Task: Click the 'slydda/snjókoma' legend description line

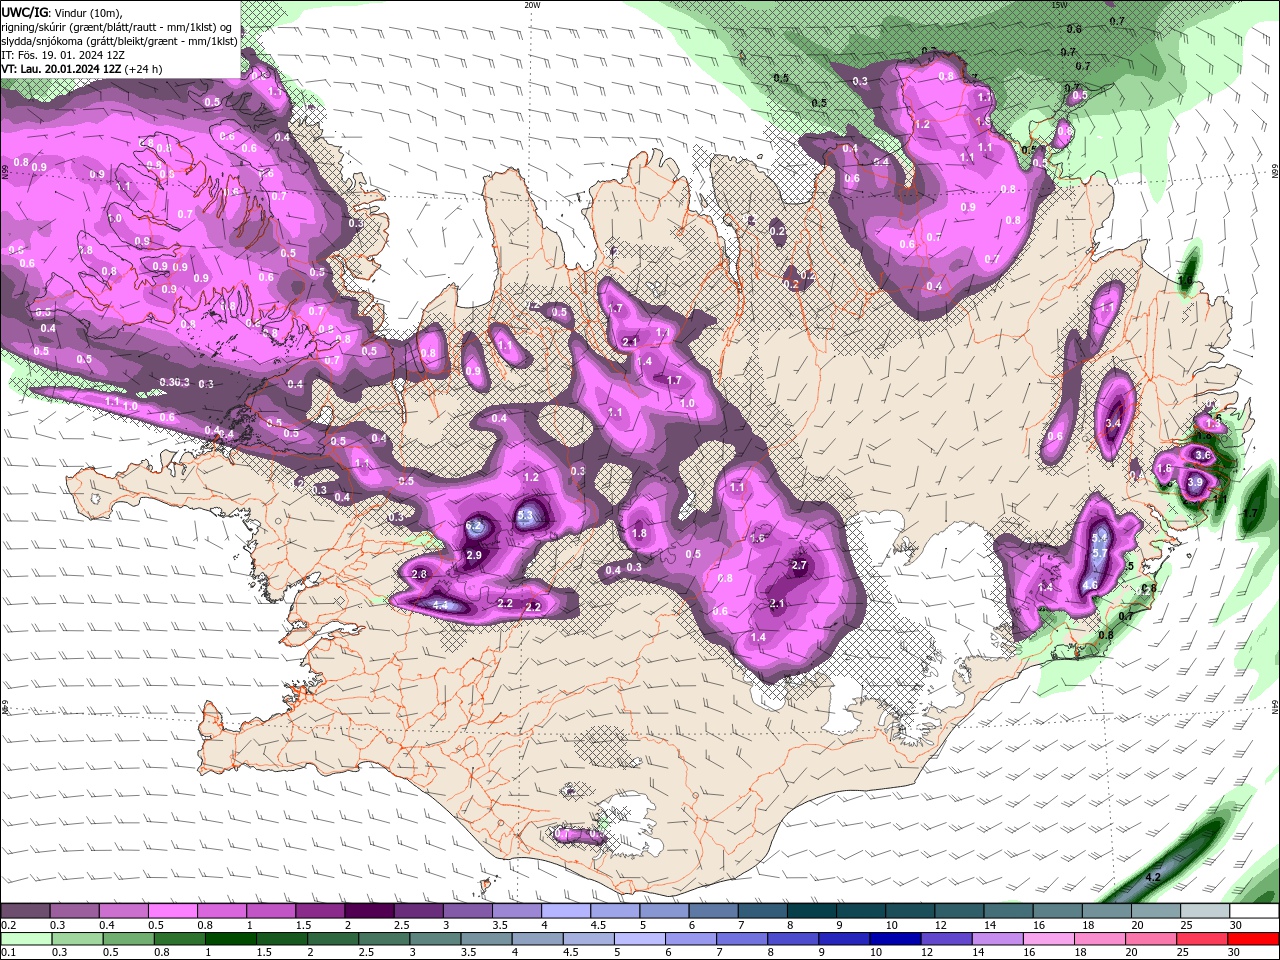Action: (119, 41)
